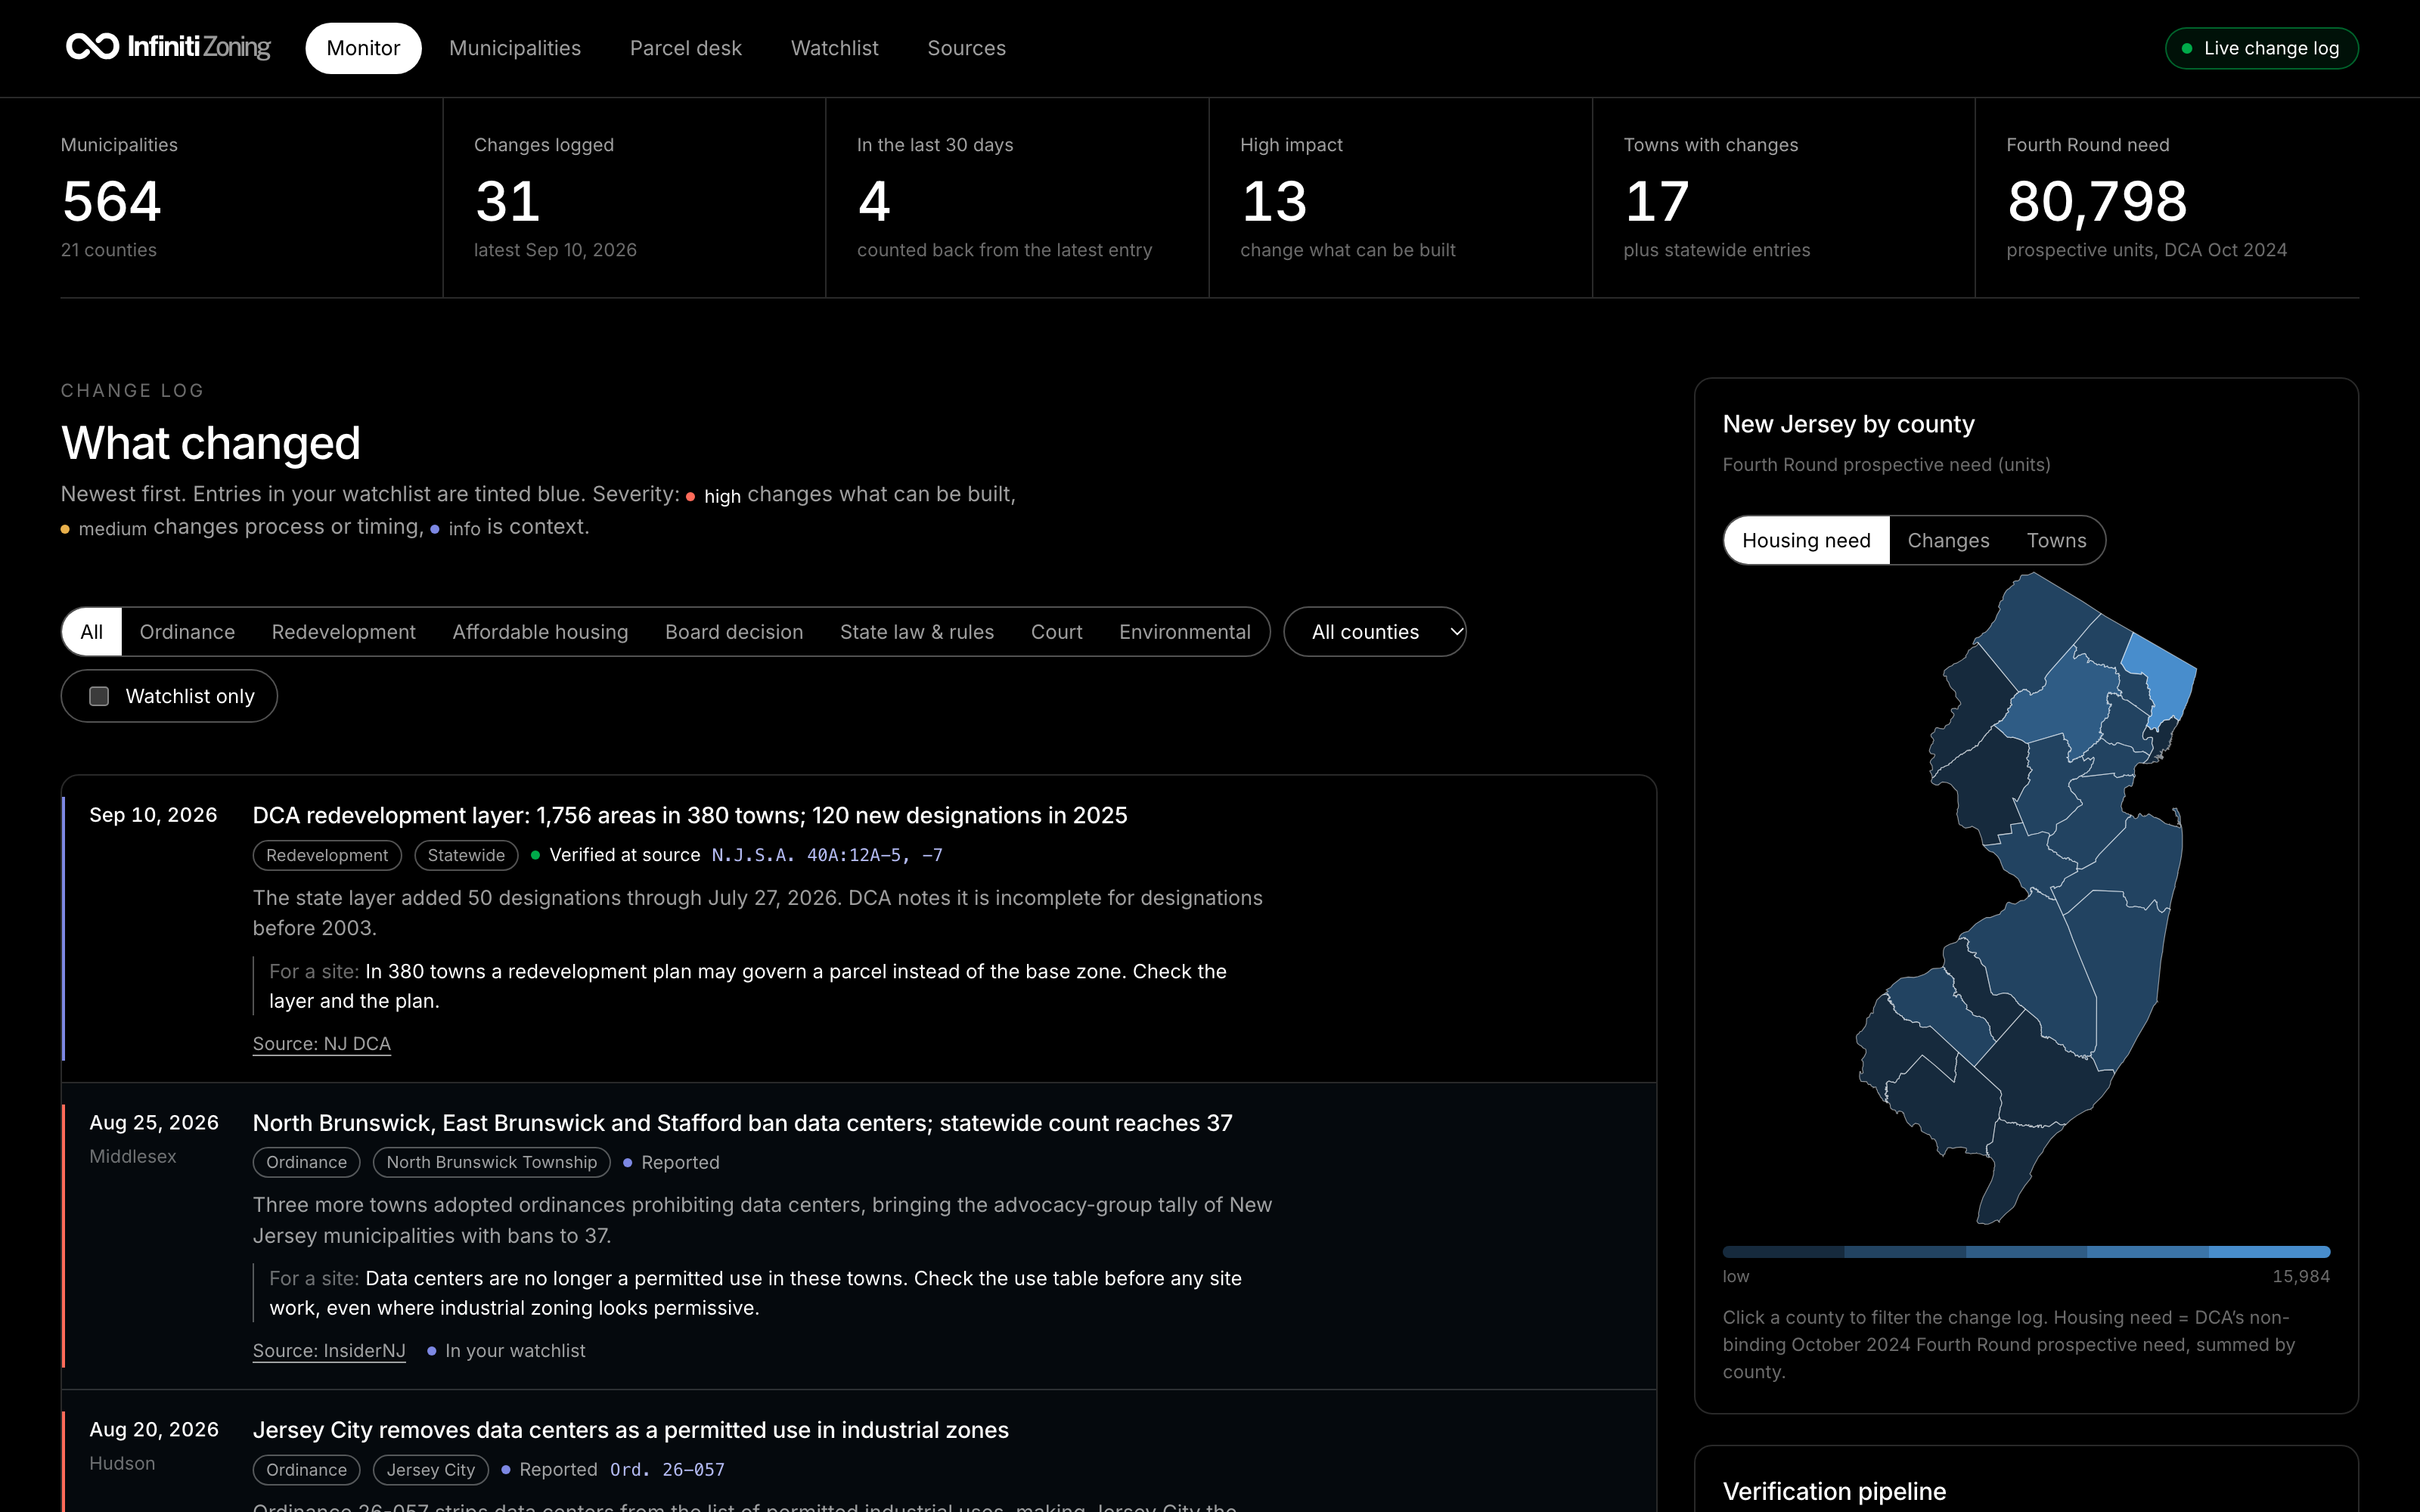Viewport: 2420px width, 1512px height.
Task: Click the southernmost county on the map
Action: click(x=2017, y=1170)
